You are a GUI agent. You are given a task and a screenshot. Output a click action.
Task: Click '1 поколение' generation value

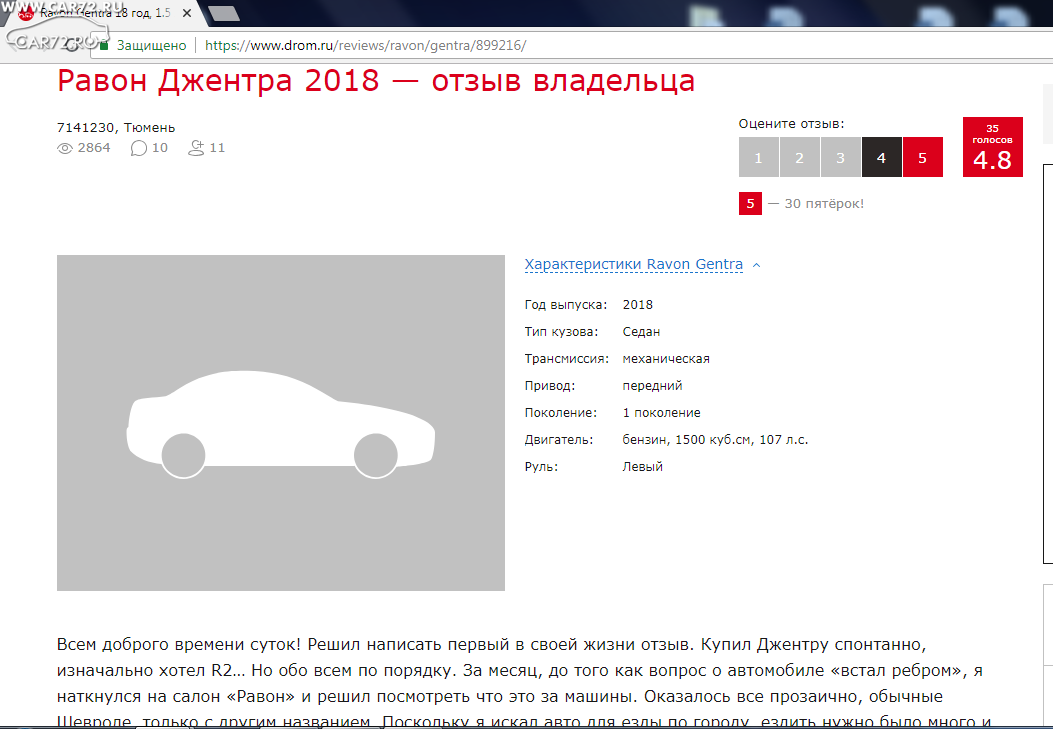[x=661, y=413]
